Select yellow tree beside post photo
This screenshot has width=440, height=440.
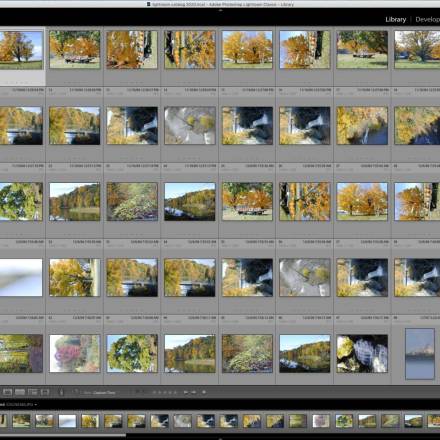(x=75, y=277)
